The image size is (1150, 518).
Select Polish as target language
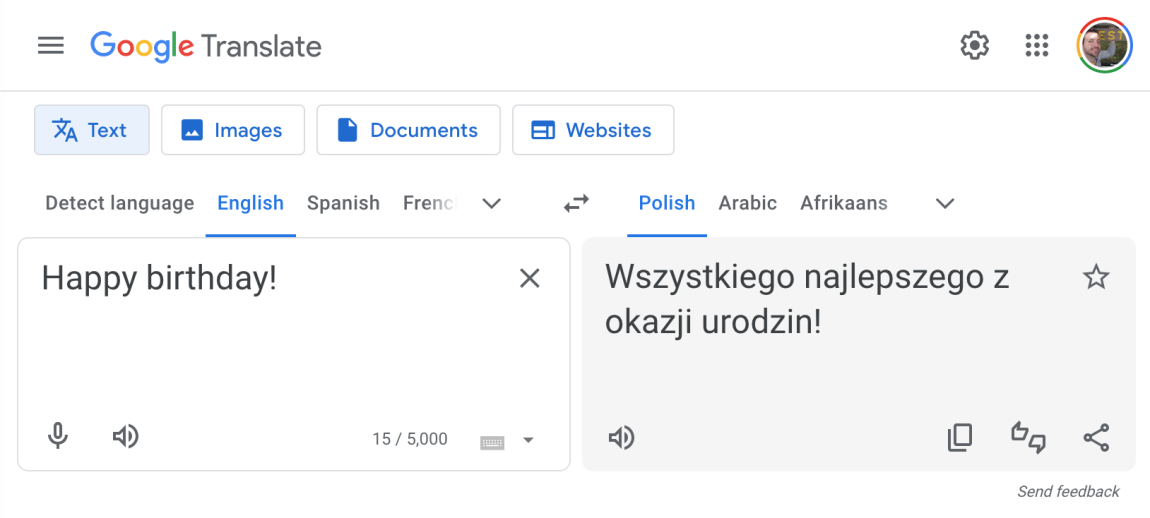coord(667,203)
